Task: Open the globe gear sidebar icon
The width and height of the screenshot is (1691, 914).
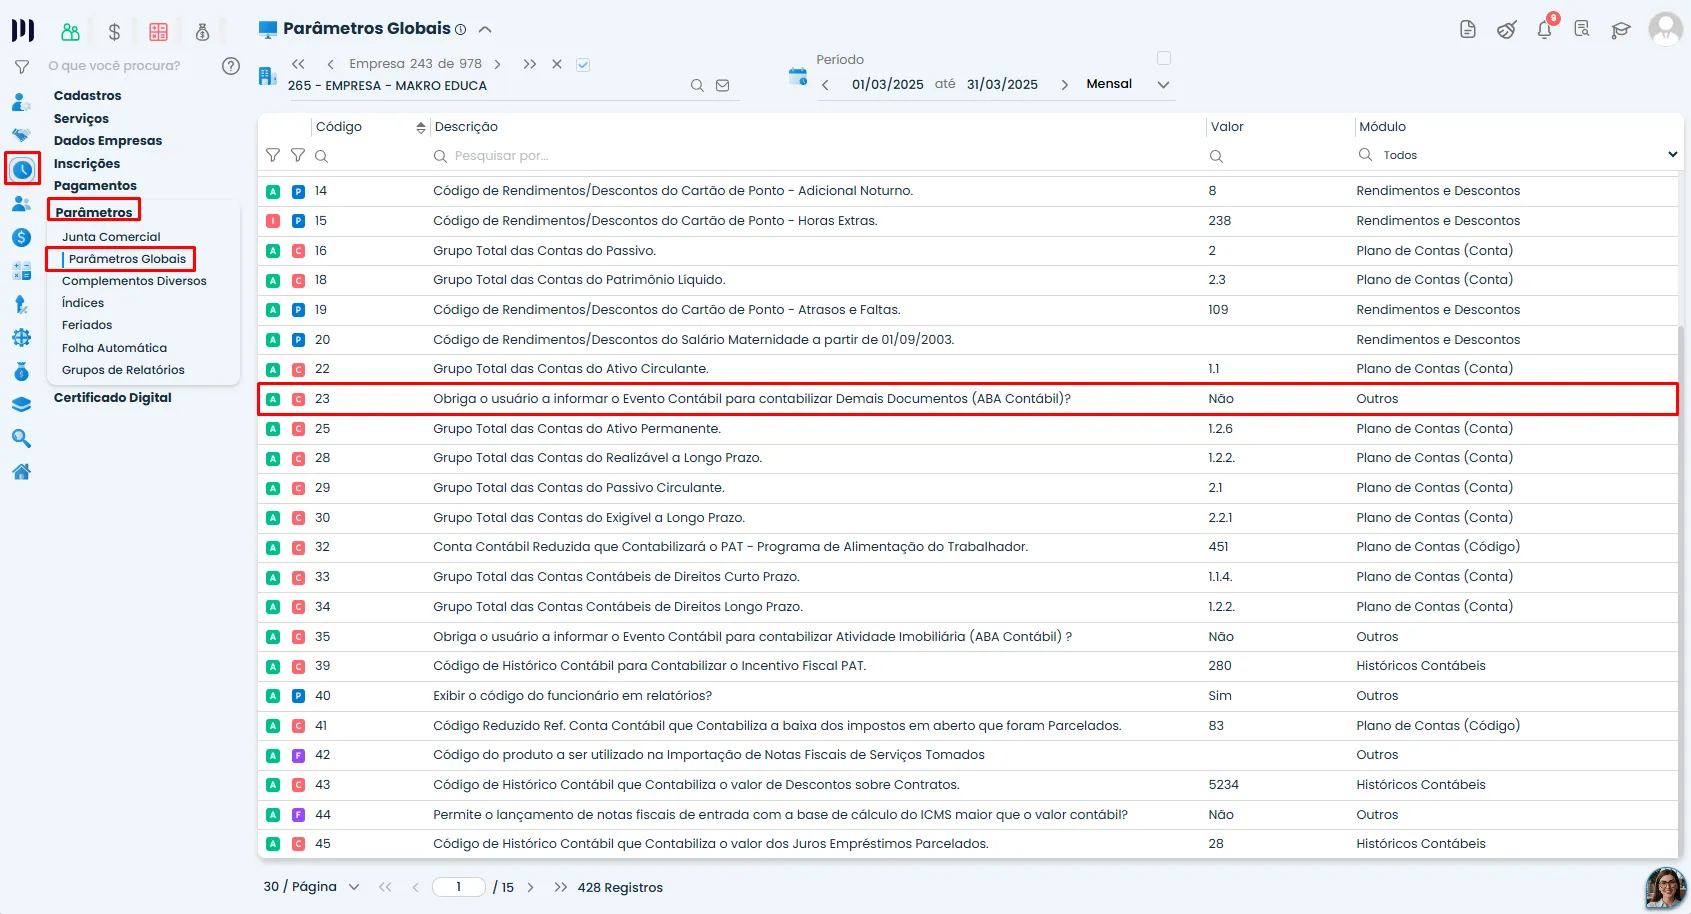Action: (21, 338)
